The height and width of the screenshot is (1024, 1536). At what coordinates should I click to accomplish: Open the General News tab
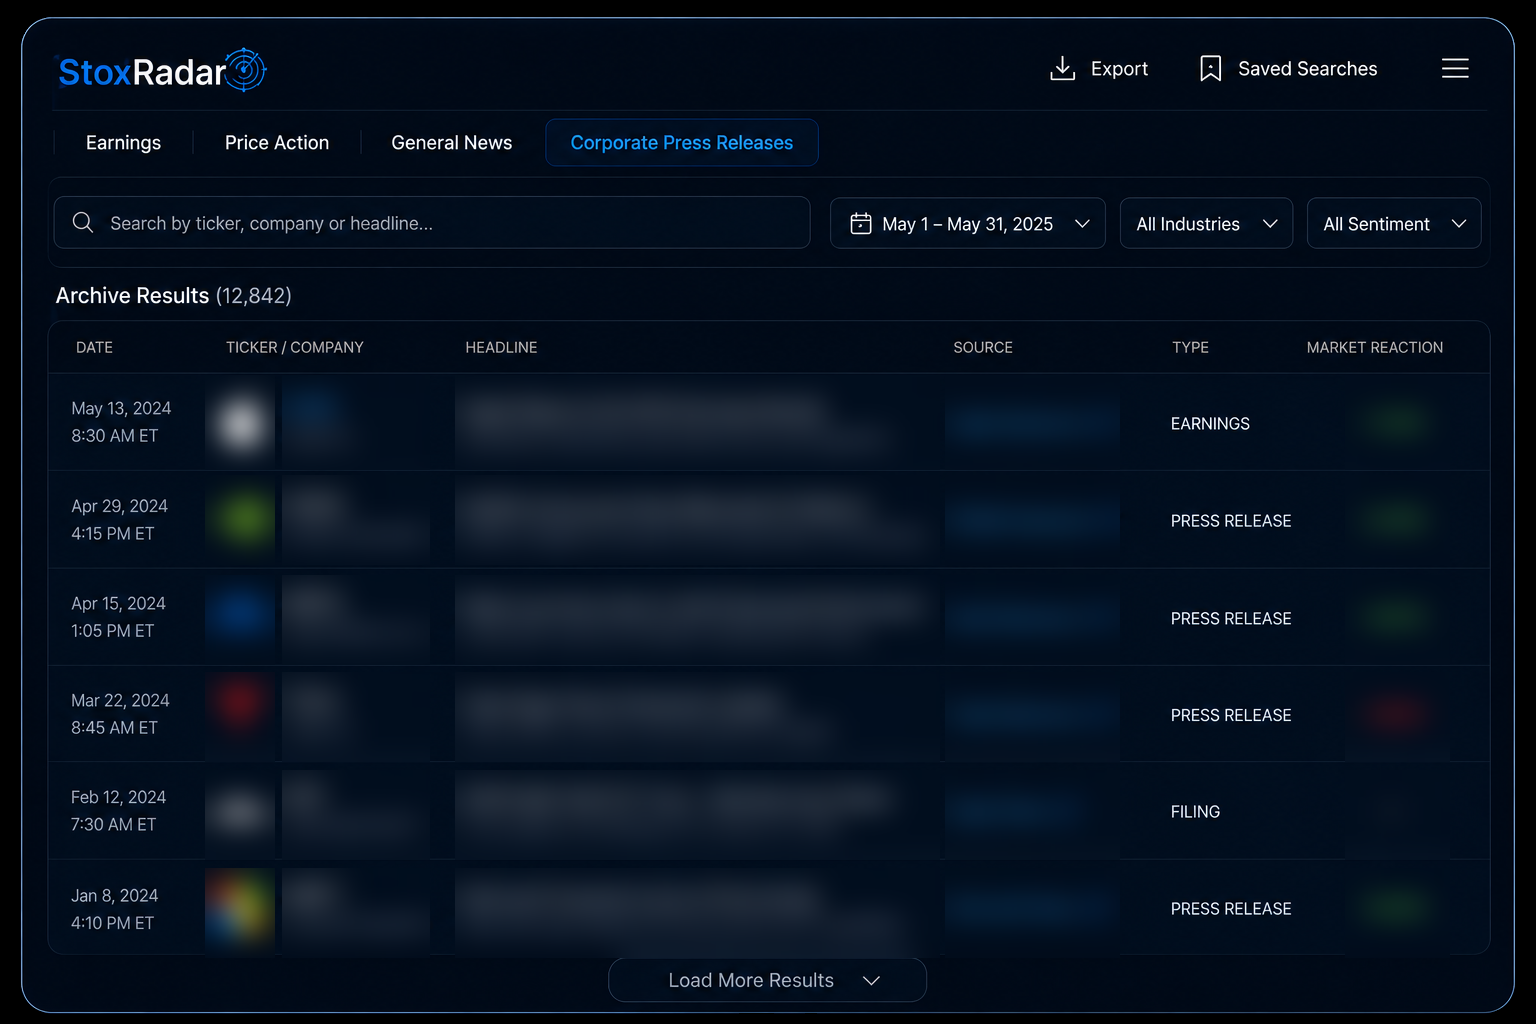(452, 143)
